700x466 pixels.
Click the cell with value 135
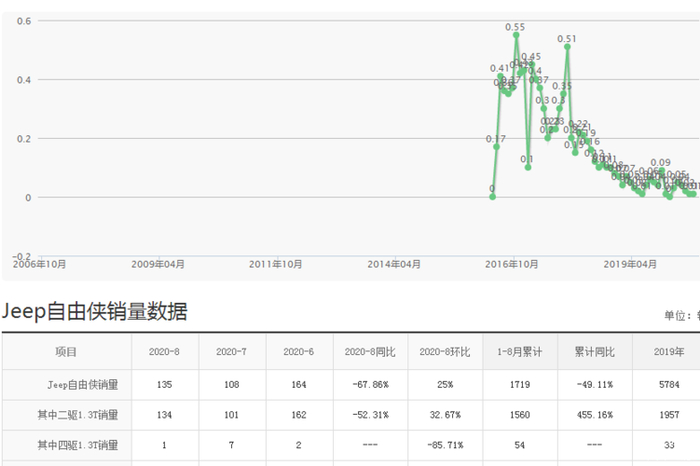click(164, 385)
